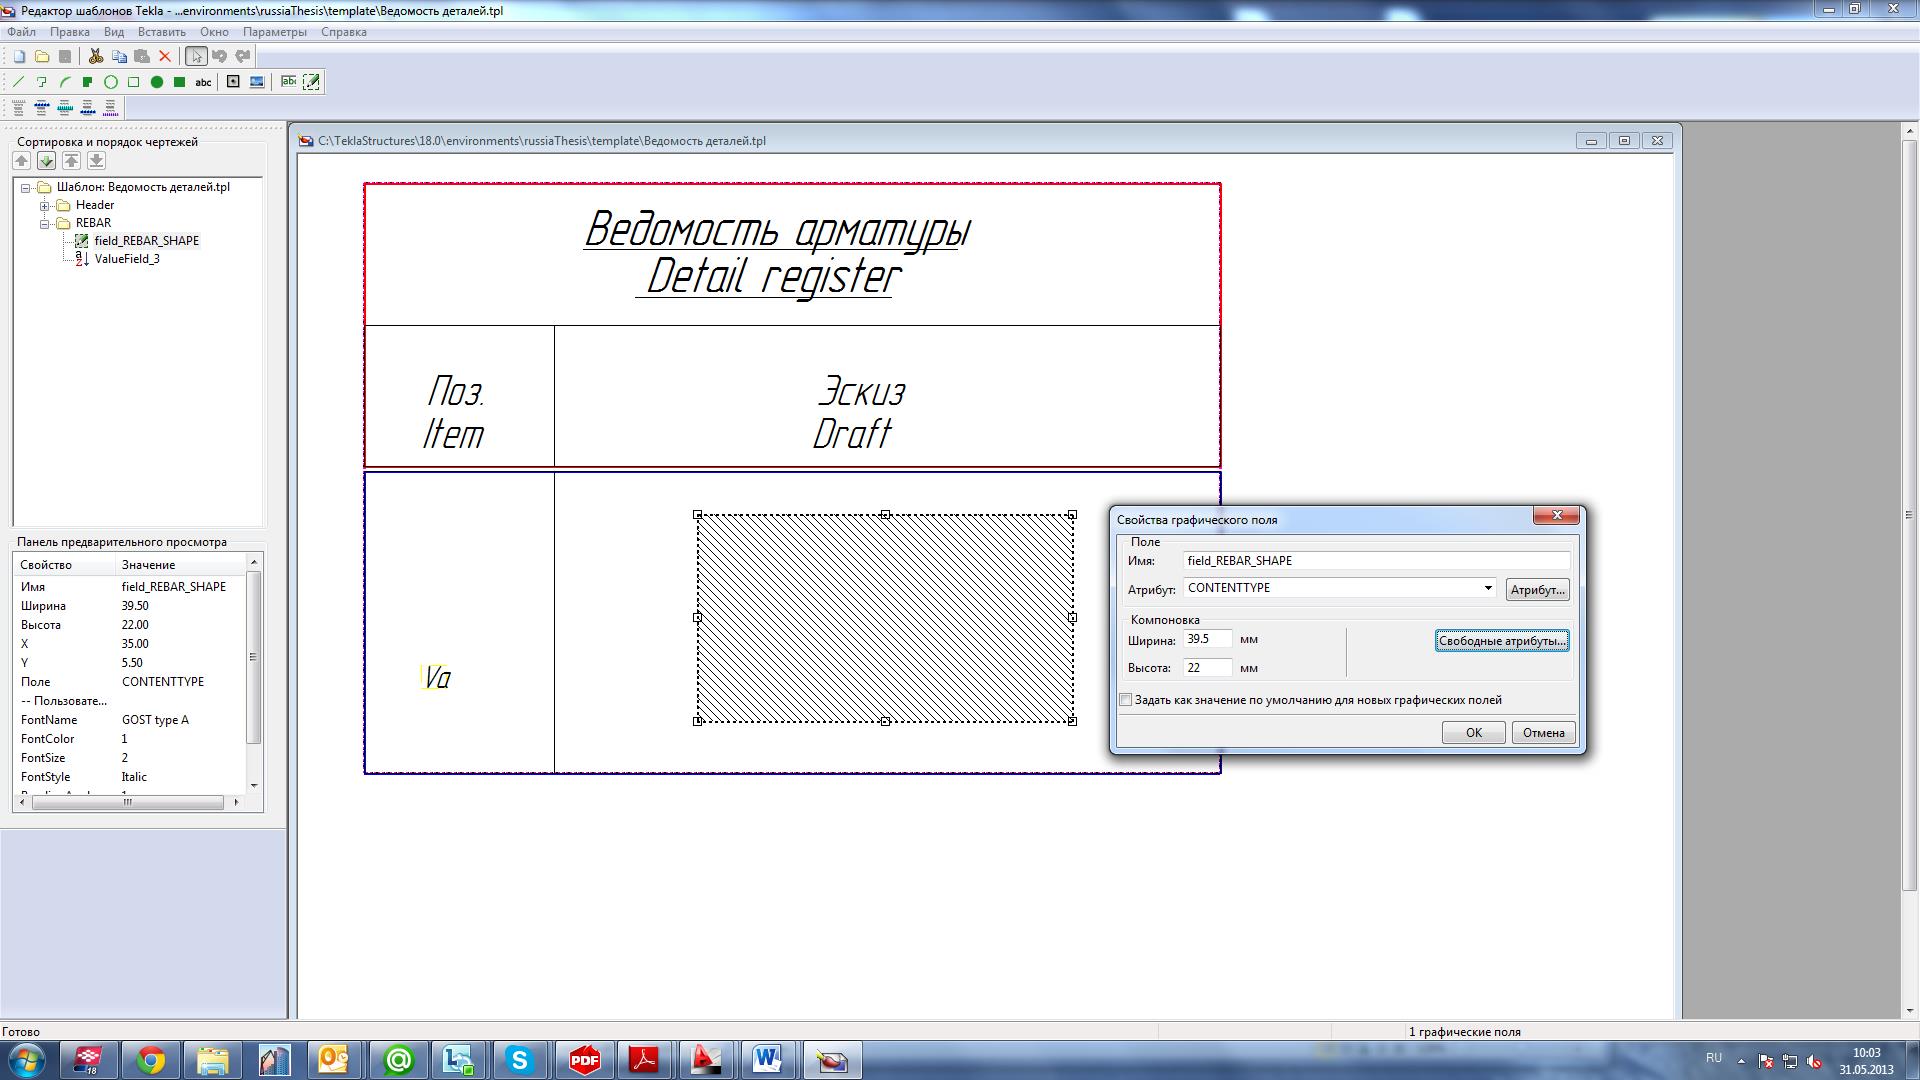Click the preview panel horizontal scrollbar

[x=127, y=802]
